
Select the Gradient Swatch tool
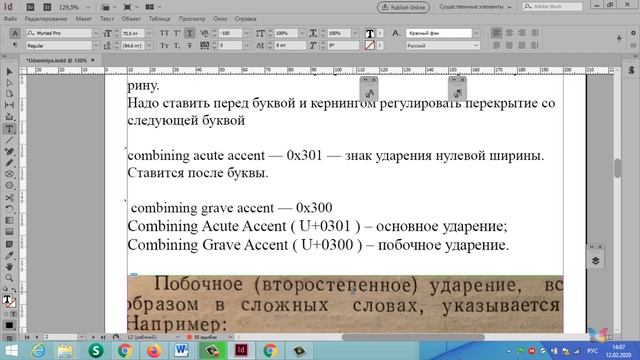tap(9, 220)
